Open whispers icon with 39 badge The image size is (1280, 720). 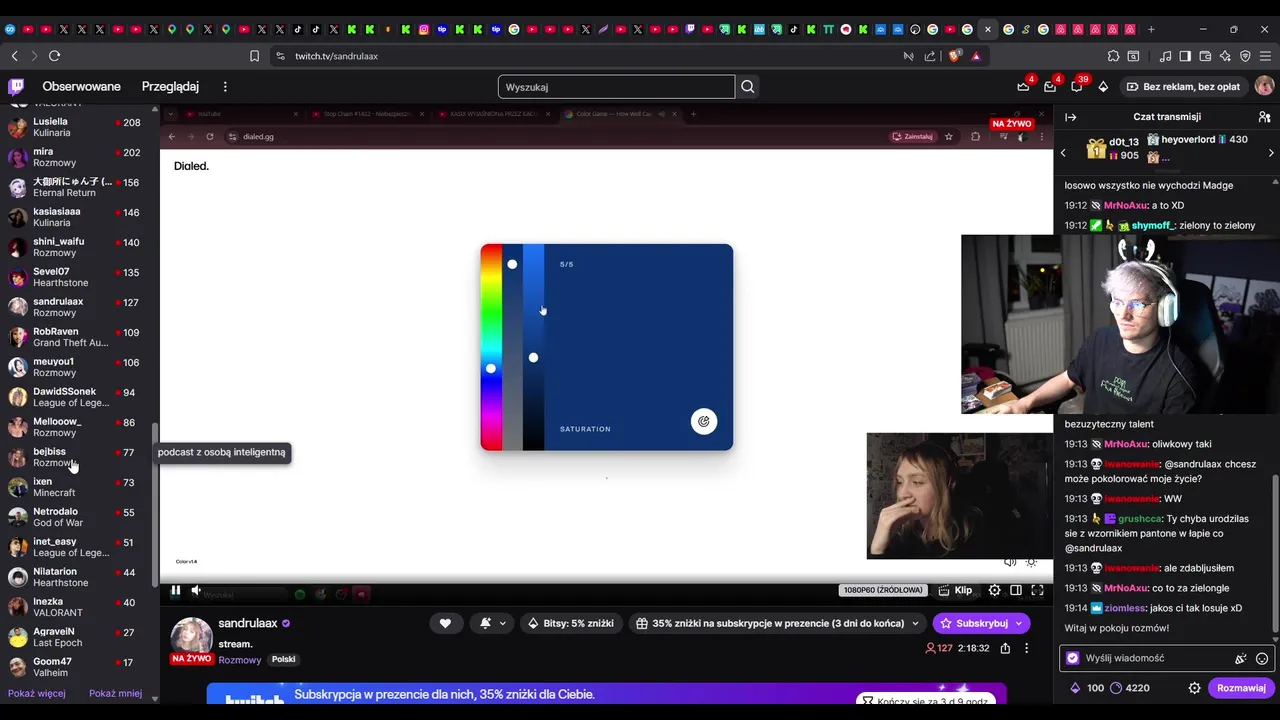pos(1077,87)
